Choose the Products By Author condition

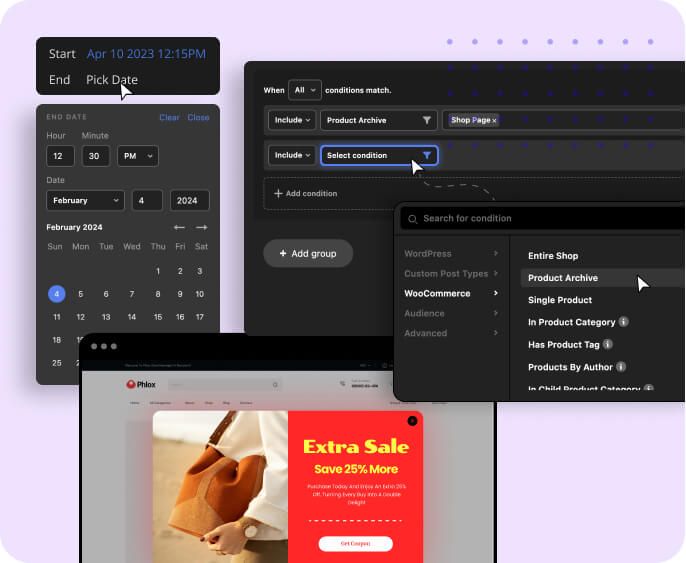click(570, 367)
